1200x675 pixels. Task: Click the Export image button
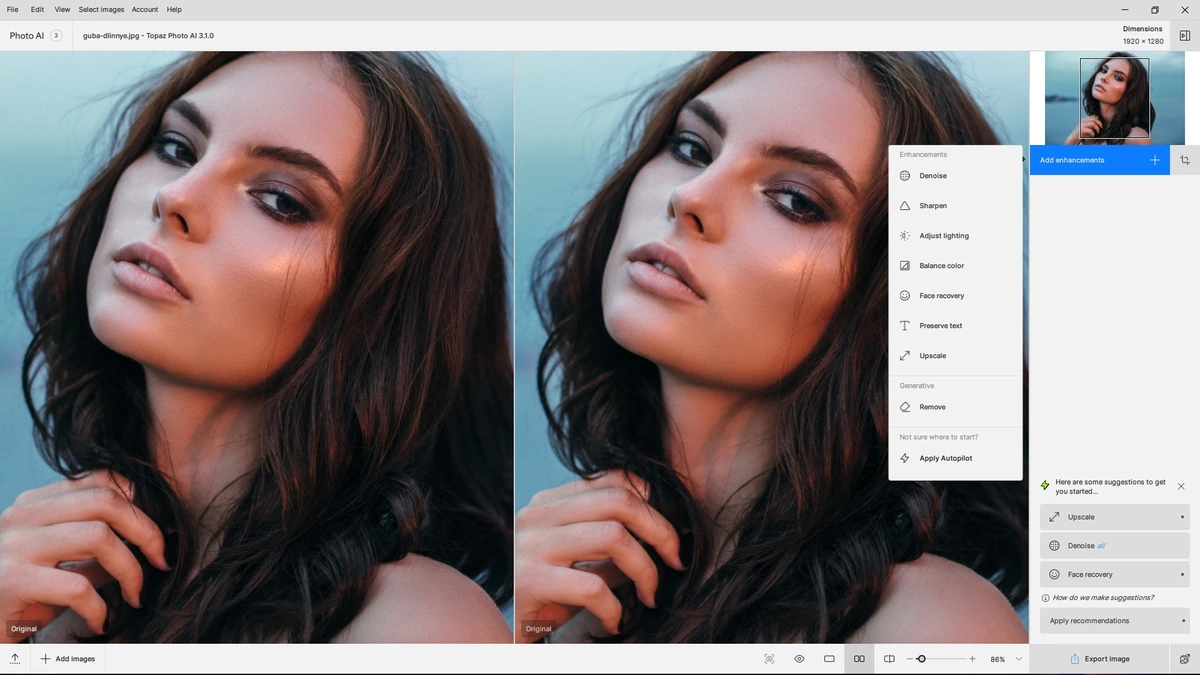[1100, 659]
